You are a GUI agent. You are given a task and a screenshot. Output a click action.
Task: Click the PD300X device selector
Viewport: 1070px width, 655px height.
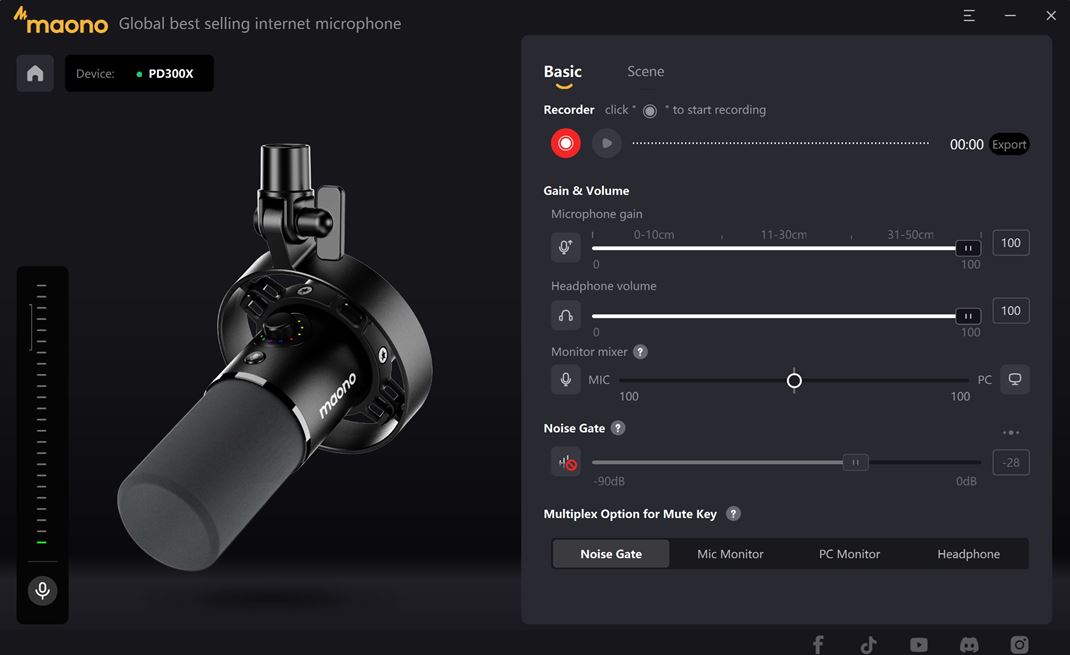tap(139, 73)
